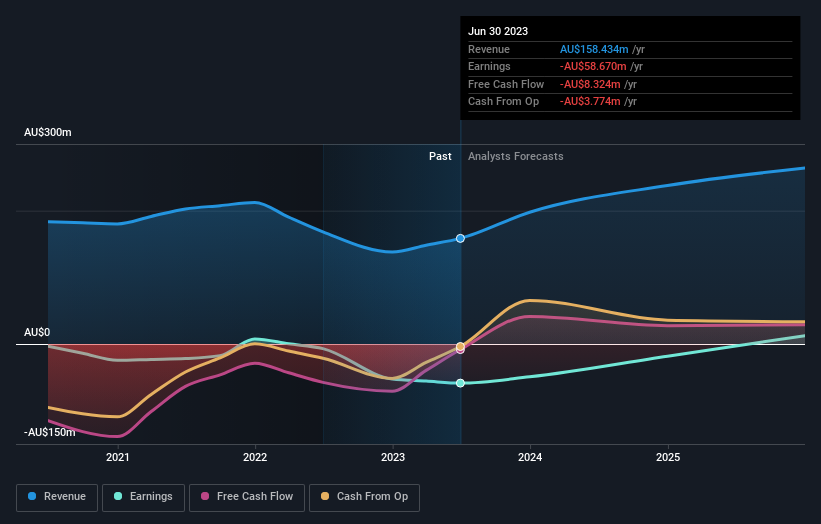Screen dimensions: 821x524
Task: Click the 2023 x-axis label
Action: pos(393,458)
